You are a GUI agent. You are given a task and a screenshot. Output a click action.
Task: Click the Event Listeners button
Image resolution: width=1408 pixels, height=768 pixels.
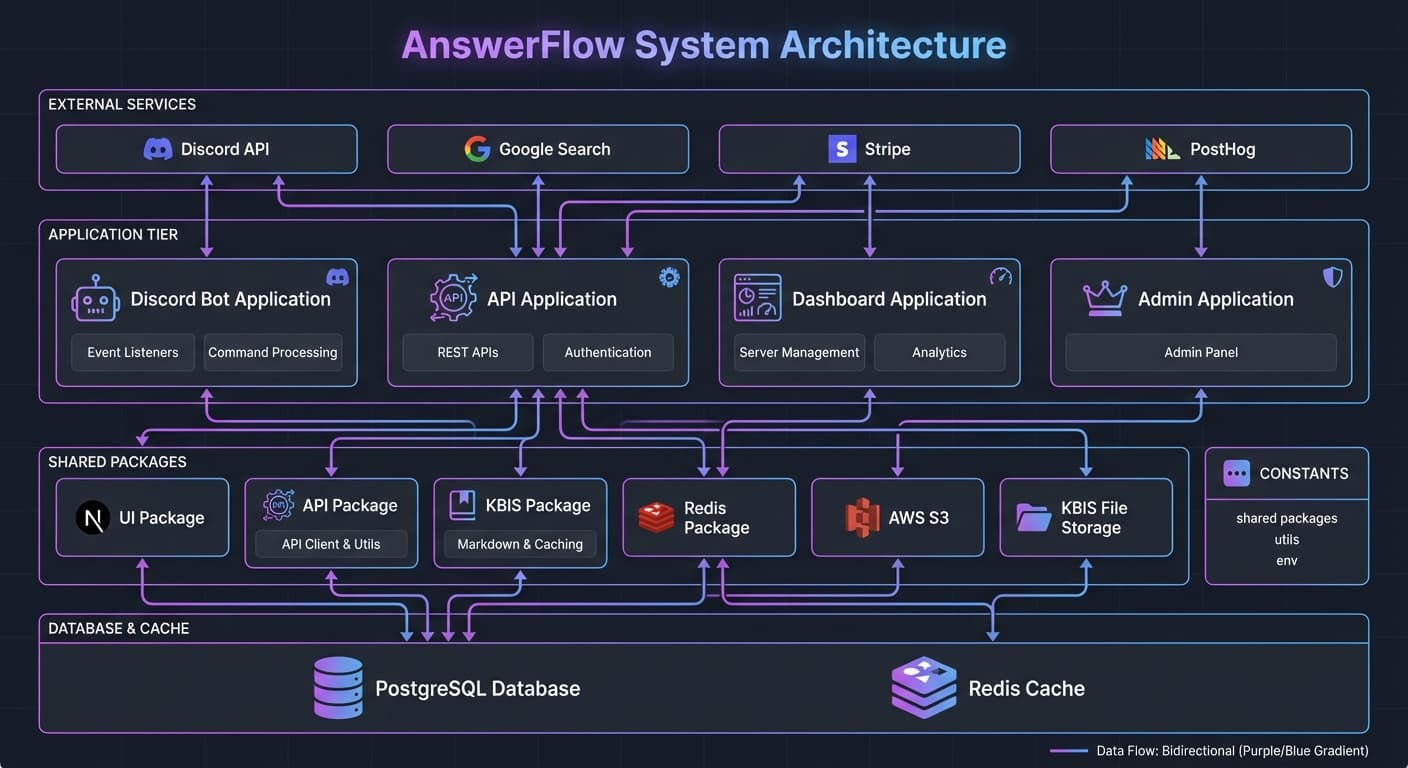132,352
